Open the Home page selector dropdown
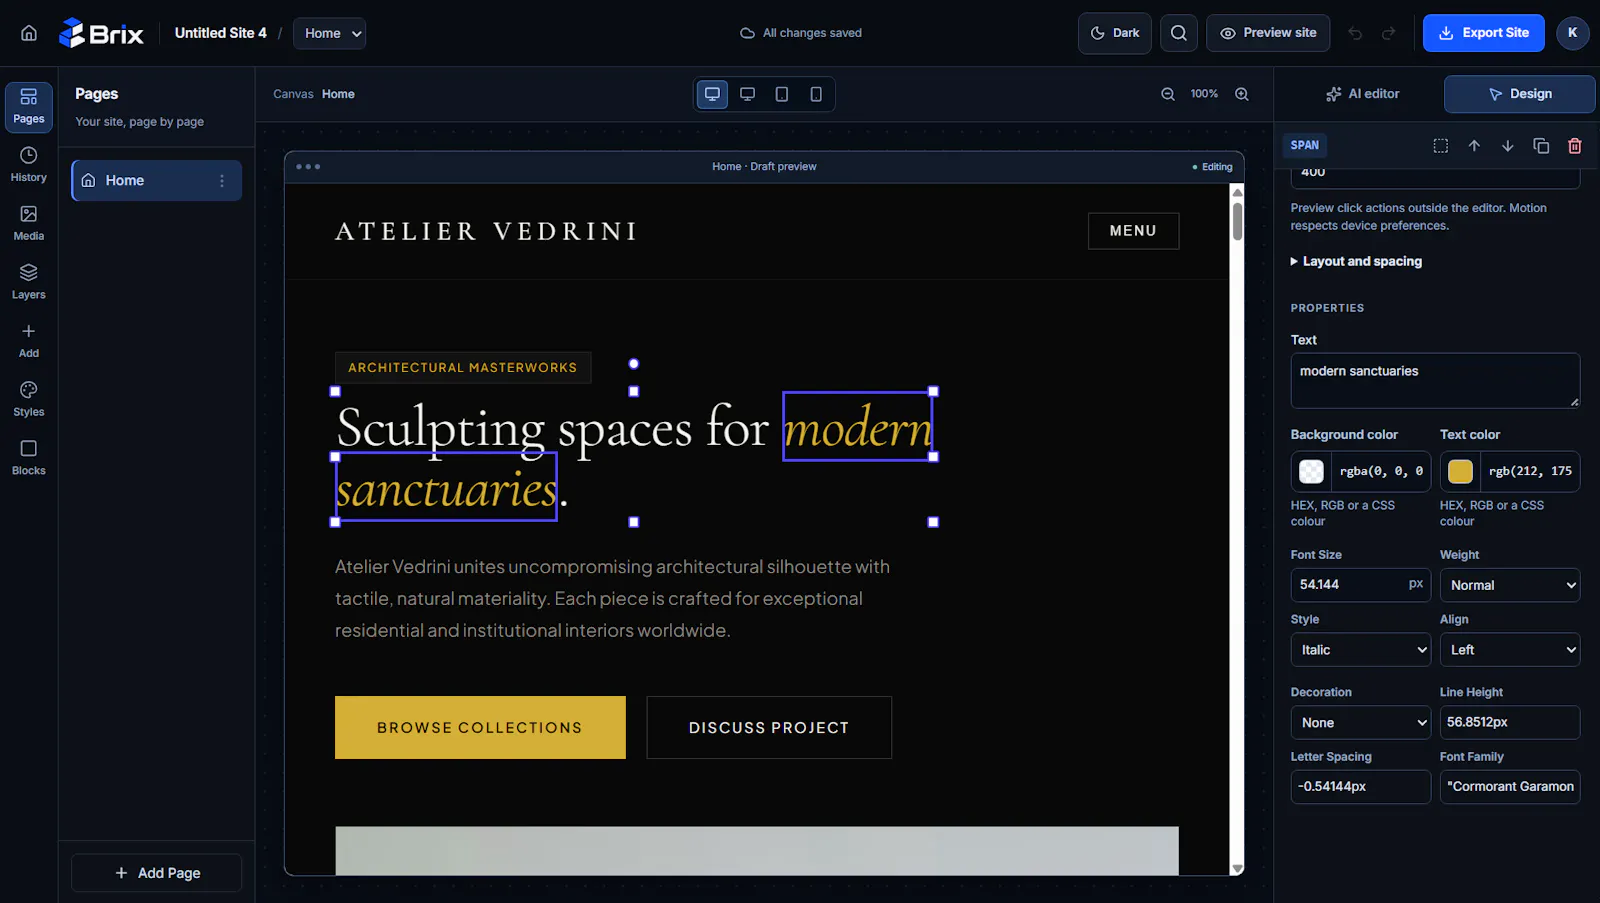This screenshot has width=1600, height=903. pyautogui.click(x=329, y=33)
